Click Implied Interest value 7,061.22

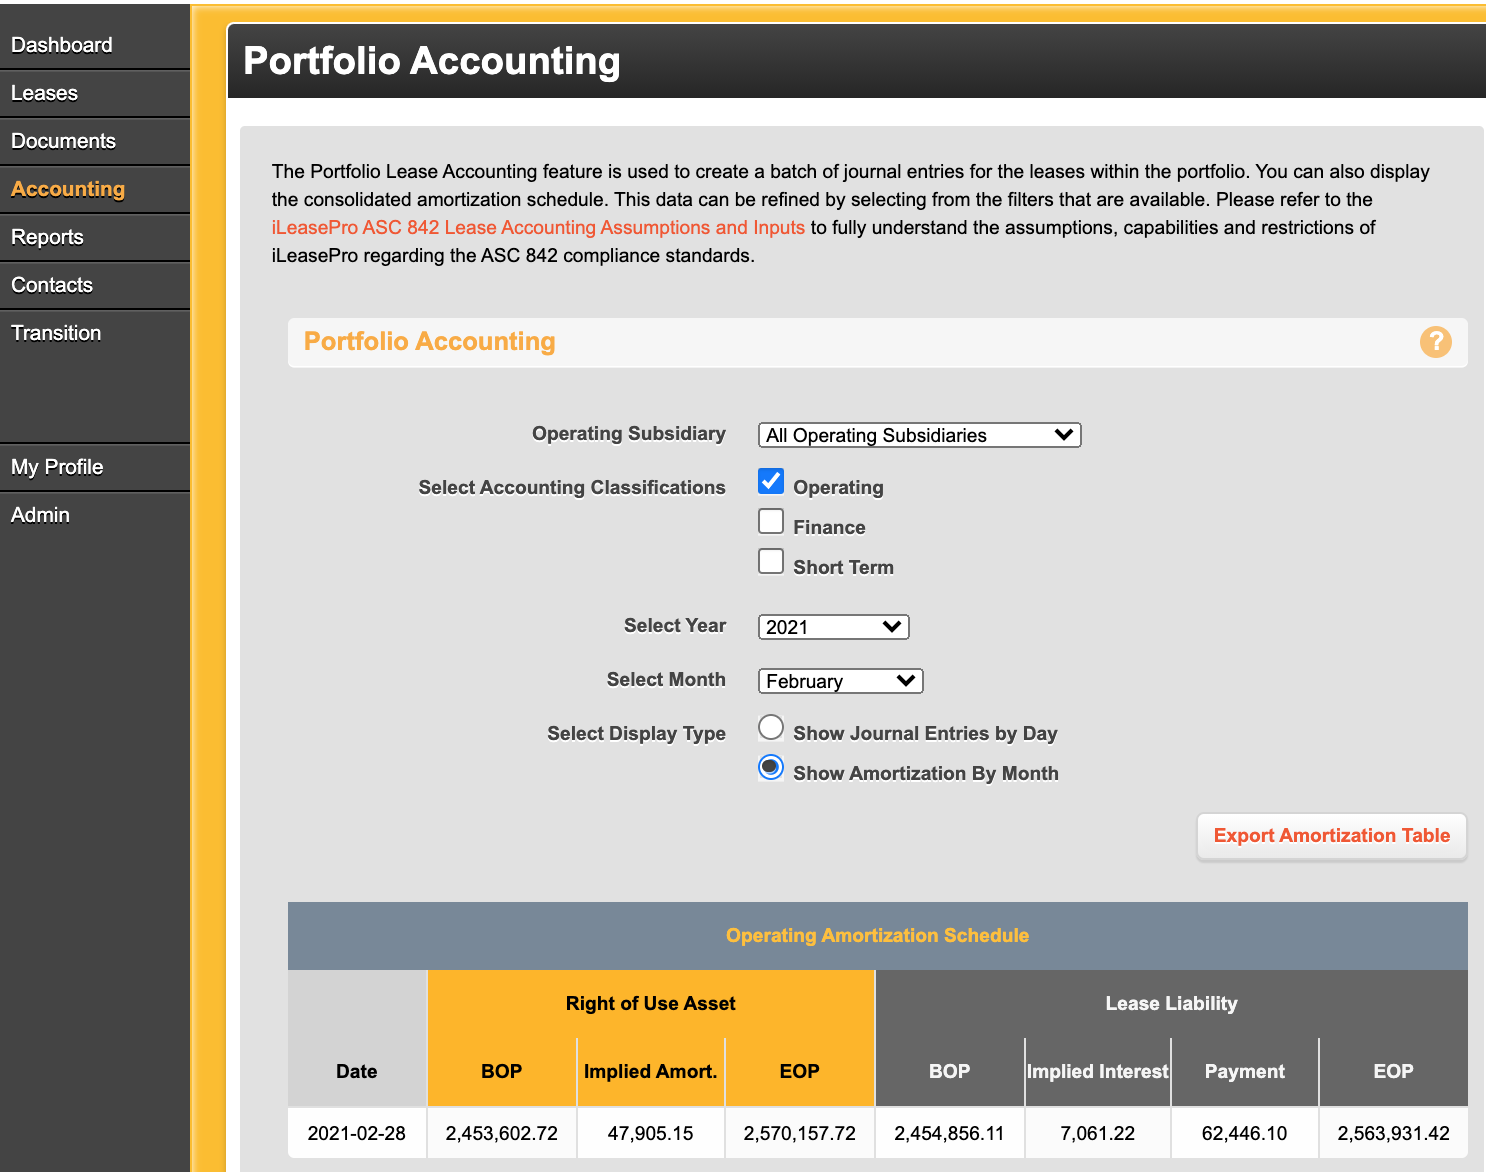click(1098, 1133)
